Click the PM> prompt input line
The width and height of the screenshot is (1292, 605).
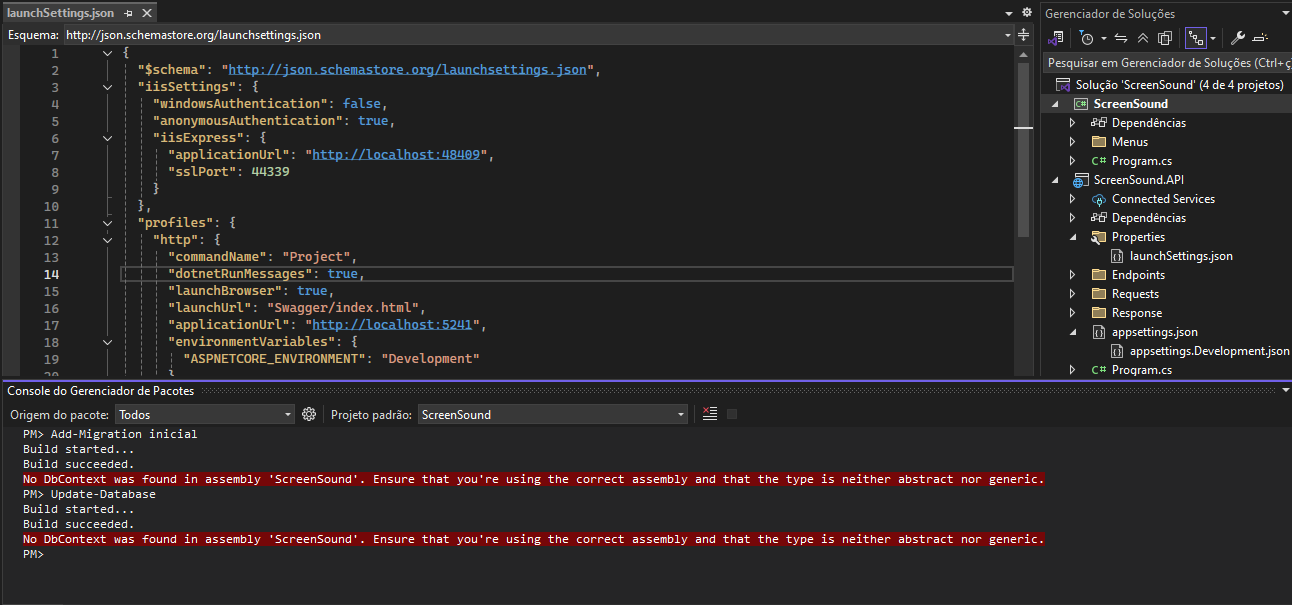point(34,554)
